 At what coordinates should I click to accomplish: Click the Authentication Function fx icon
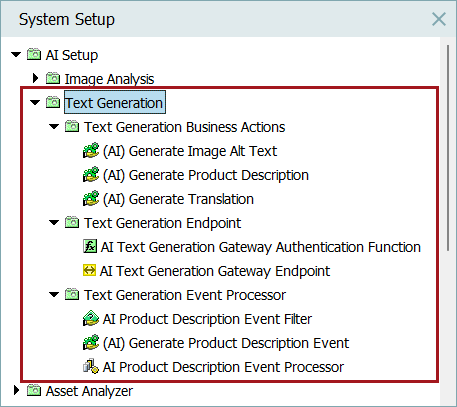pyautogui.click(x=90, y=247)
